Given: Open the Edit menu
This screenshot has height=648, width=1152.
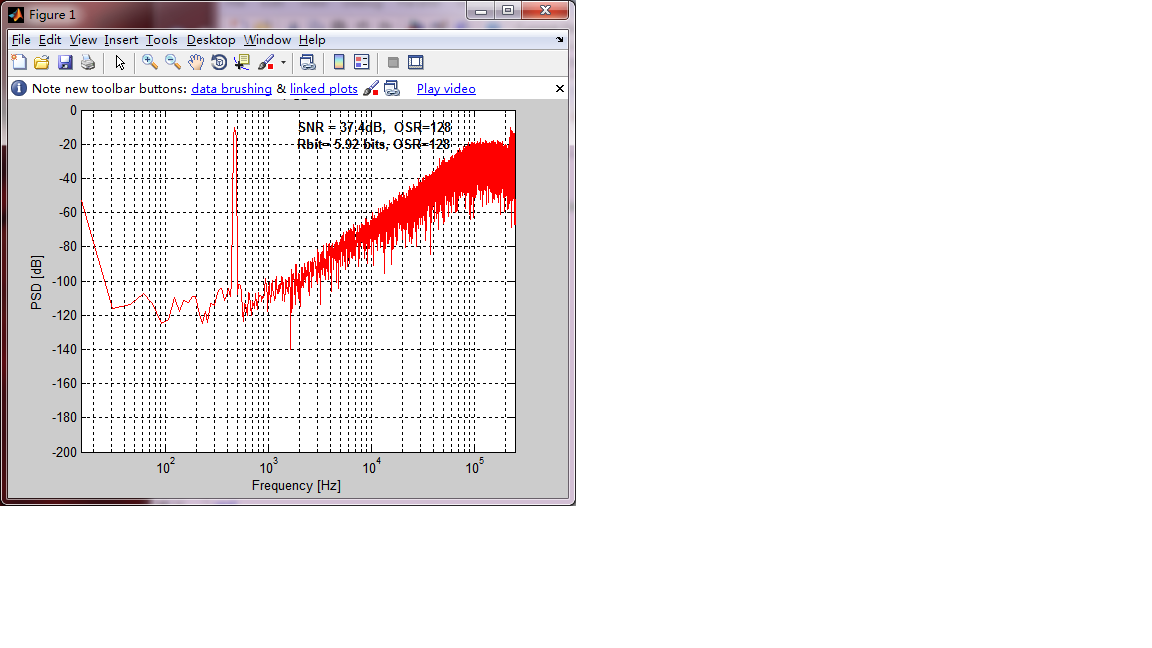Looking at the screenshot, I should [50, 40].
